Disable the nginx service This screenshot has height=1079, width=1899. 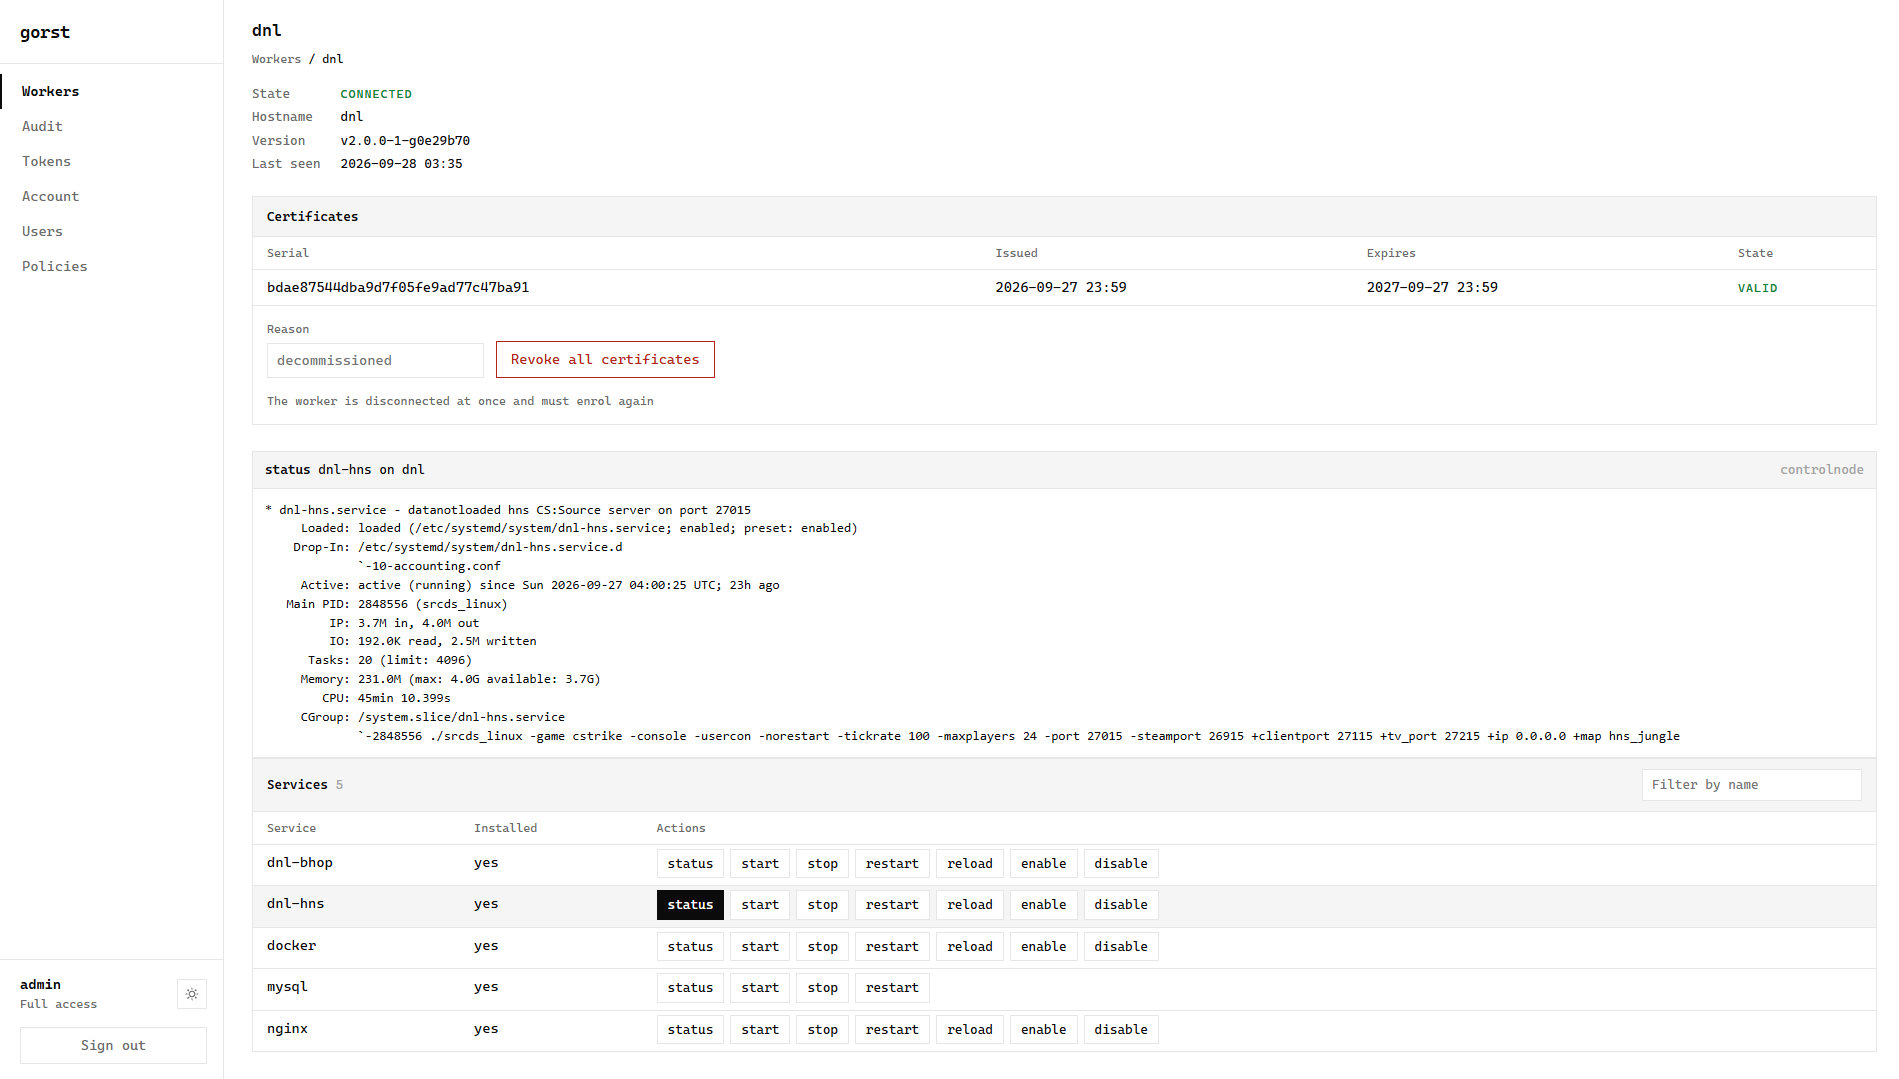point(1121,1030)
